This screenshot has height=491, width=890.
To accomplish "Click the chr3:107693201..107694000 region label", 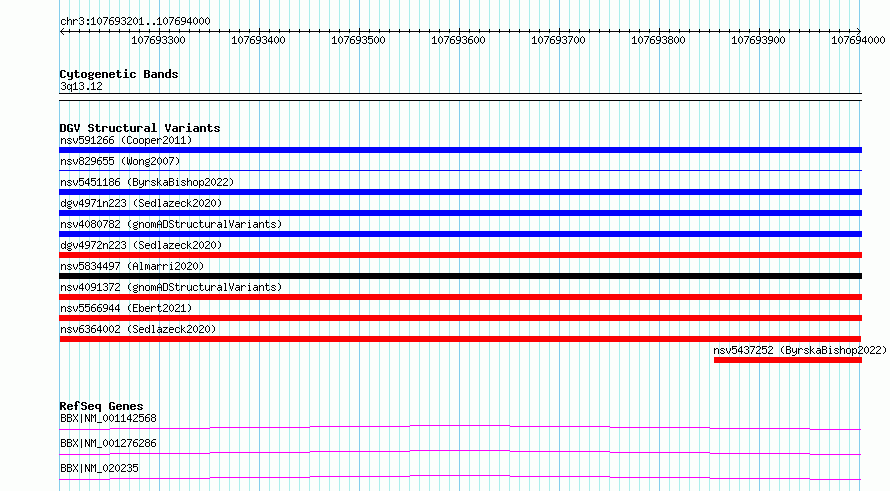I will click(x=135, y=21).
